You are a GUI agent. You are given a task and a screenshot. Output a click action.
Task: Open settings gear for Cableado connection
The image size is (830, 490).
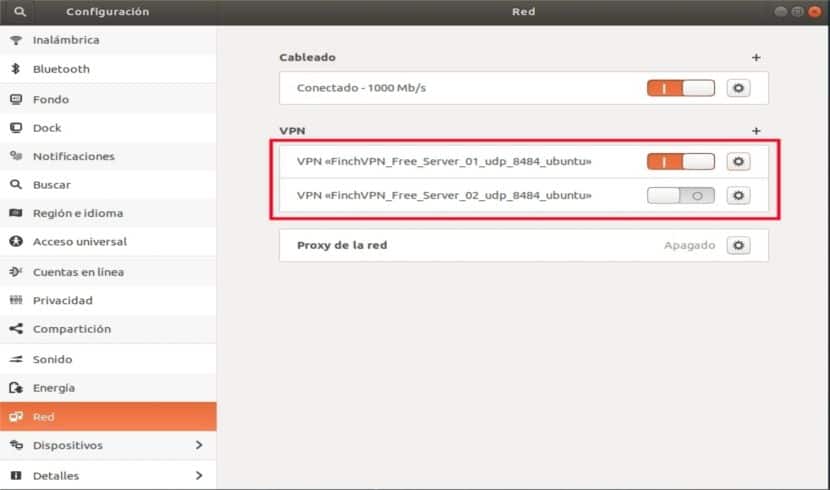pos(738,88)
